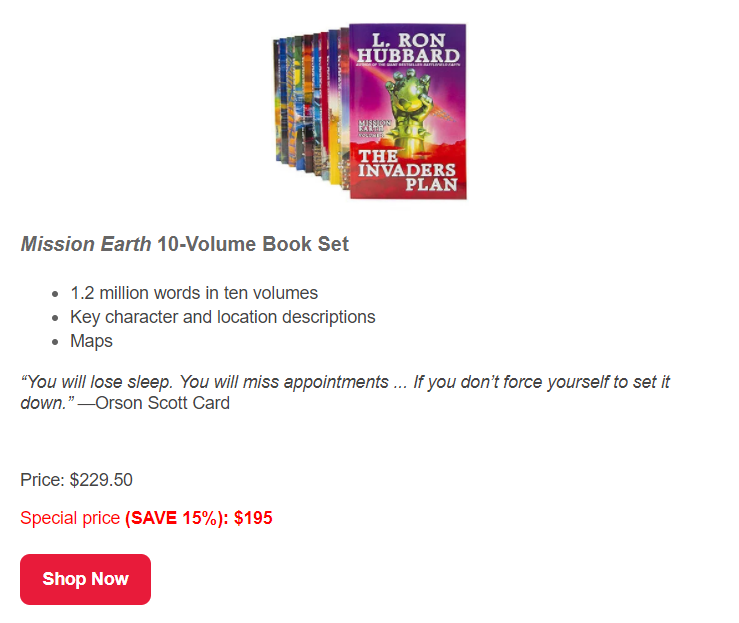The image size is (739, 623).
Task: Click the $195 special price amount
Action: pos(253,518)
